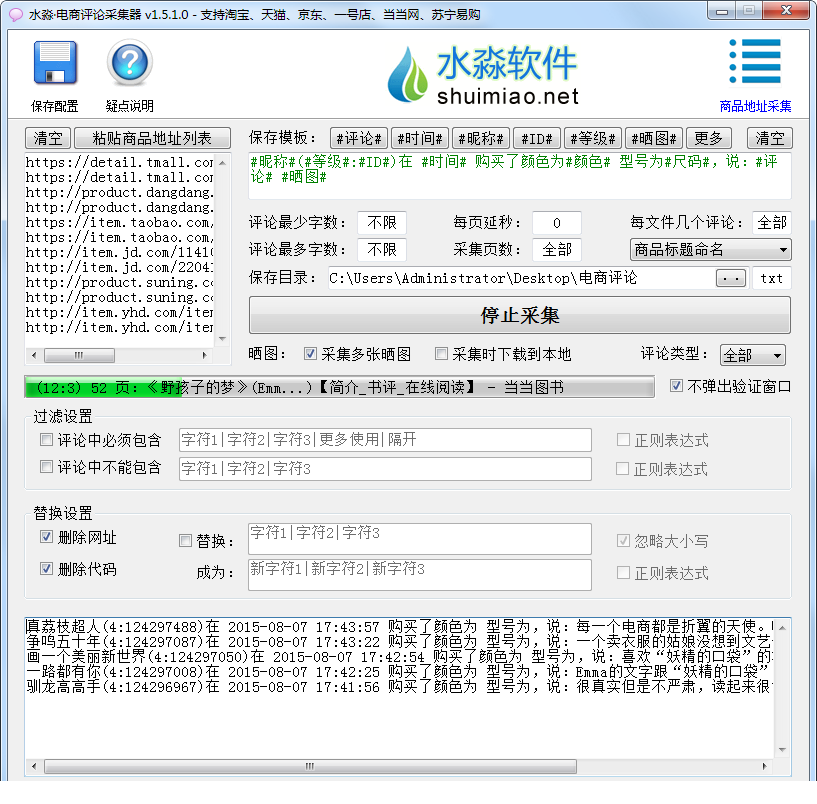The image size is (817, 804).
Task: Edit the 每页延秒 field
Action: click(556, 223)
